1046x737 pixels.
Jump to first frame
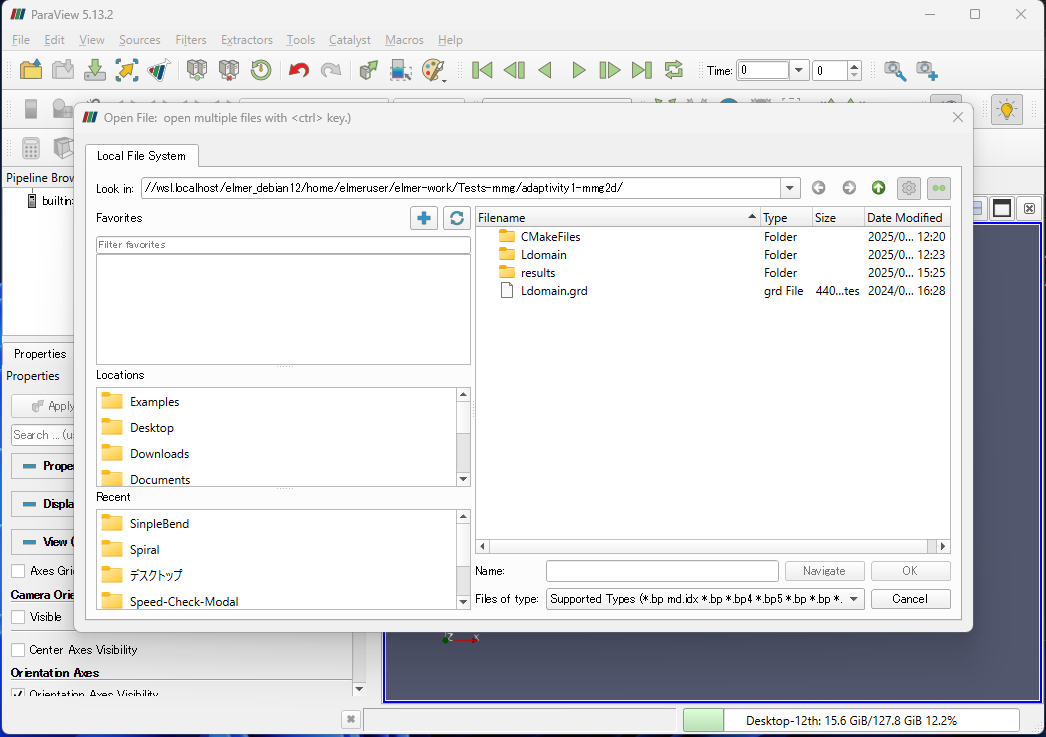(x=482, y=70)
